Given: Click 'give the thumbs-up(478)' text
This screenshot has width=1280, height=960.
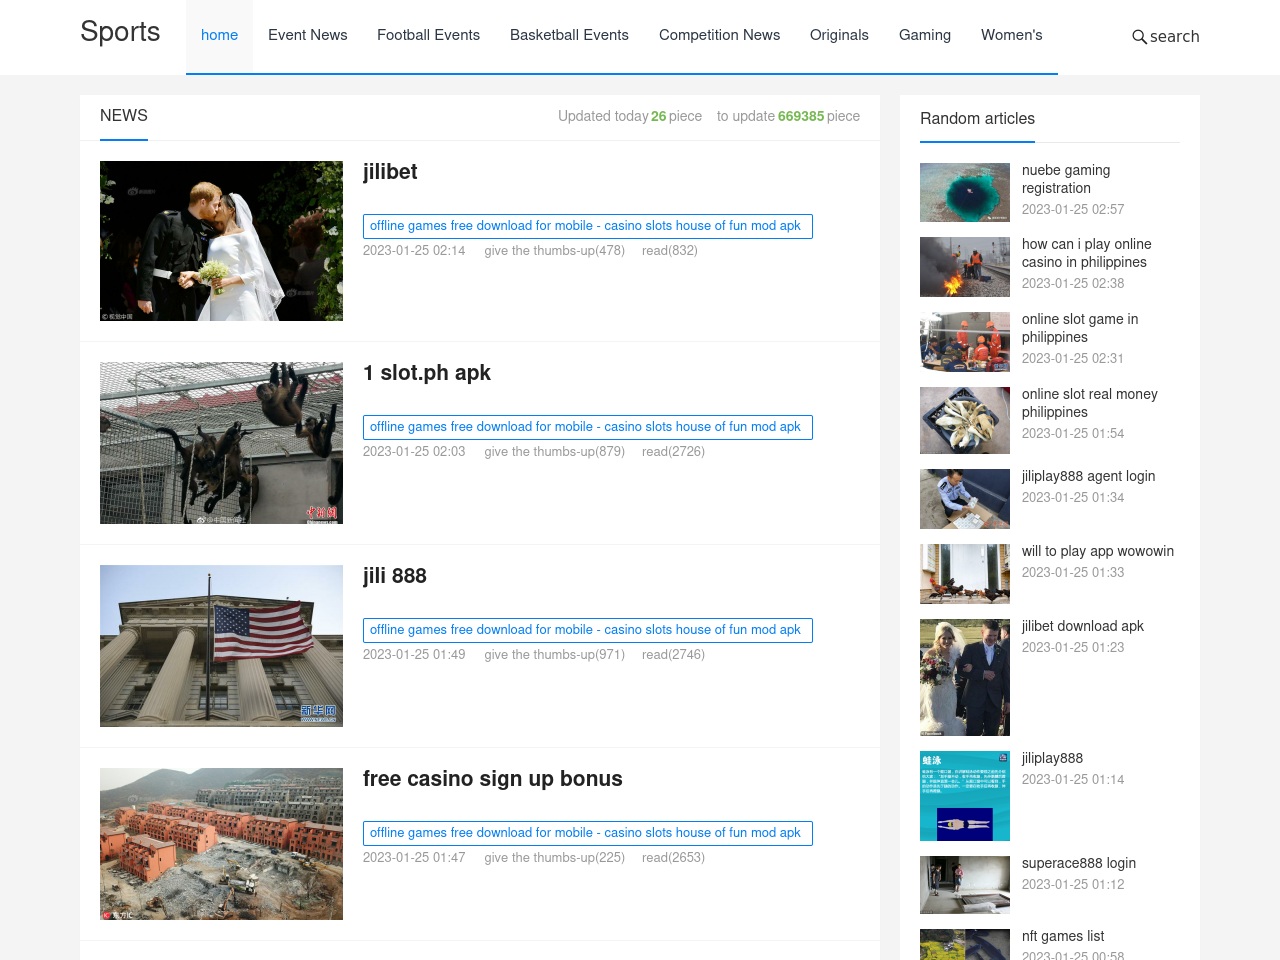Looking at the screenshot, I should coord(555,251).
